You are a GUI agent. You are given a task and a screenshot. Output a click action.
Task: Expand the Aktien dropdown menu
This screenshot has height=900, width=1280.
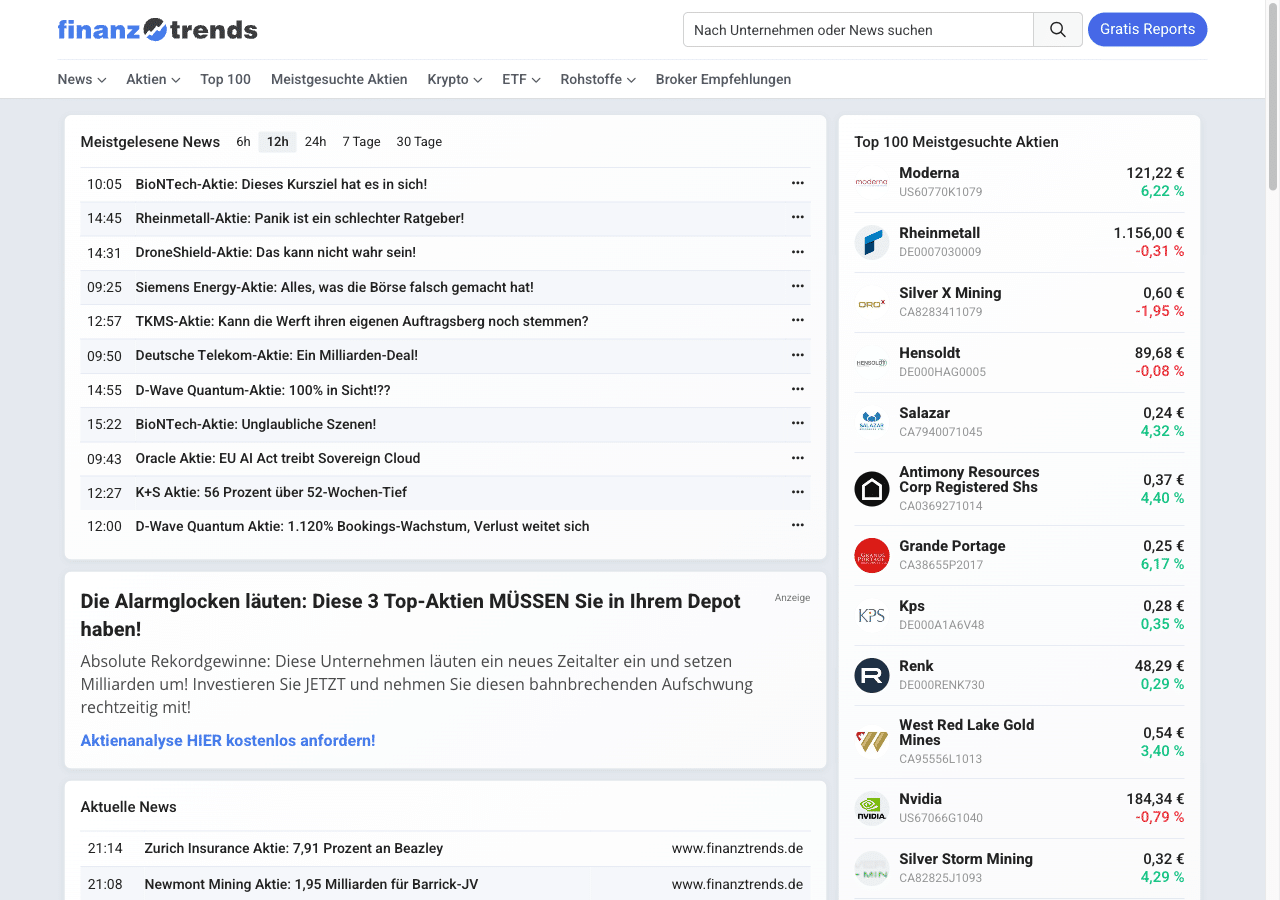pos(153,79)
